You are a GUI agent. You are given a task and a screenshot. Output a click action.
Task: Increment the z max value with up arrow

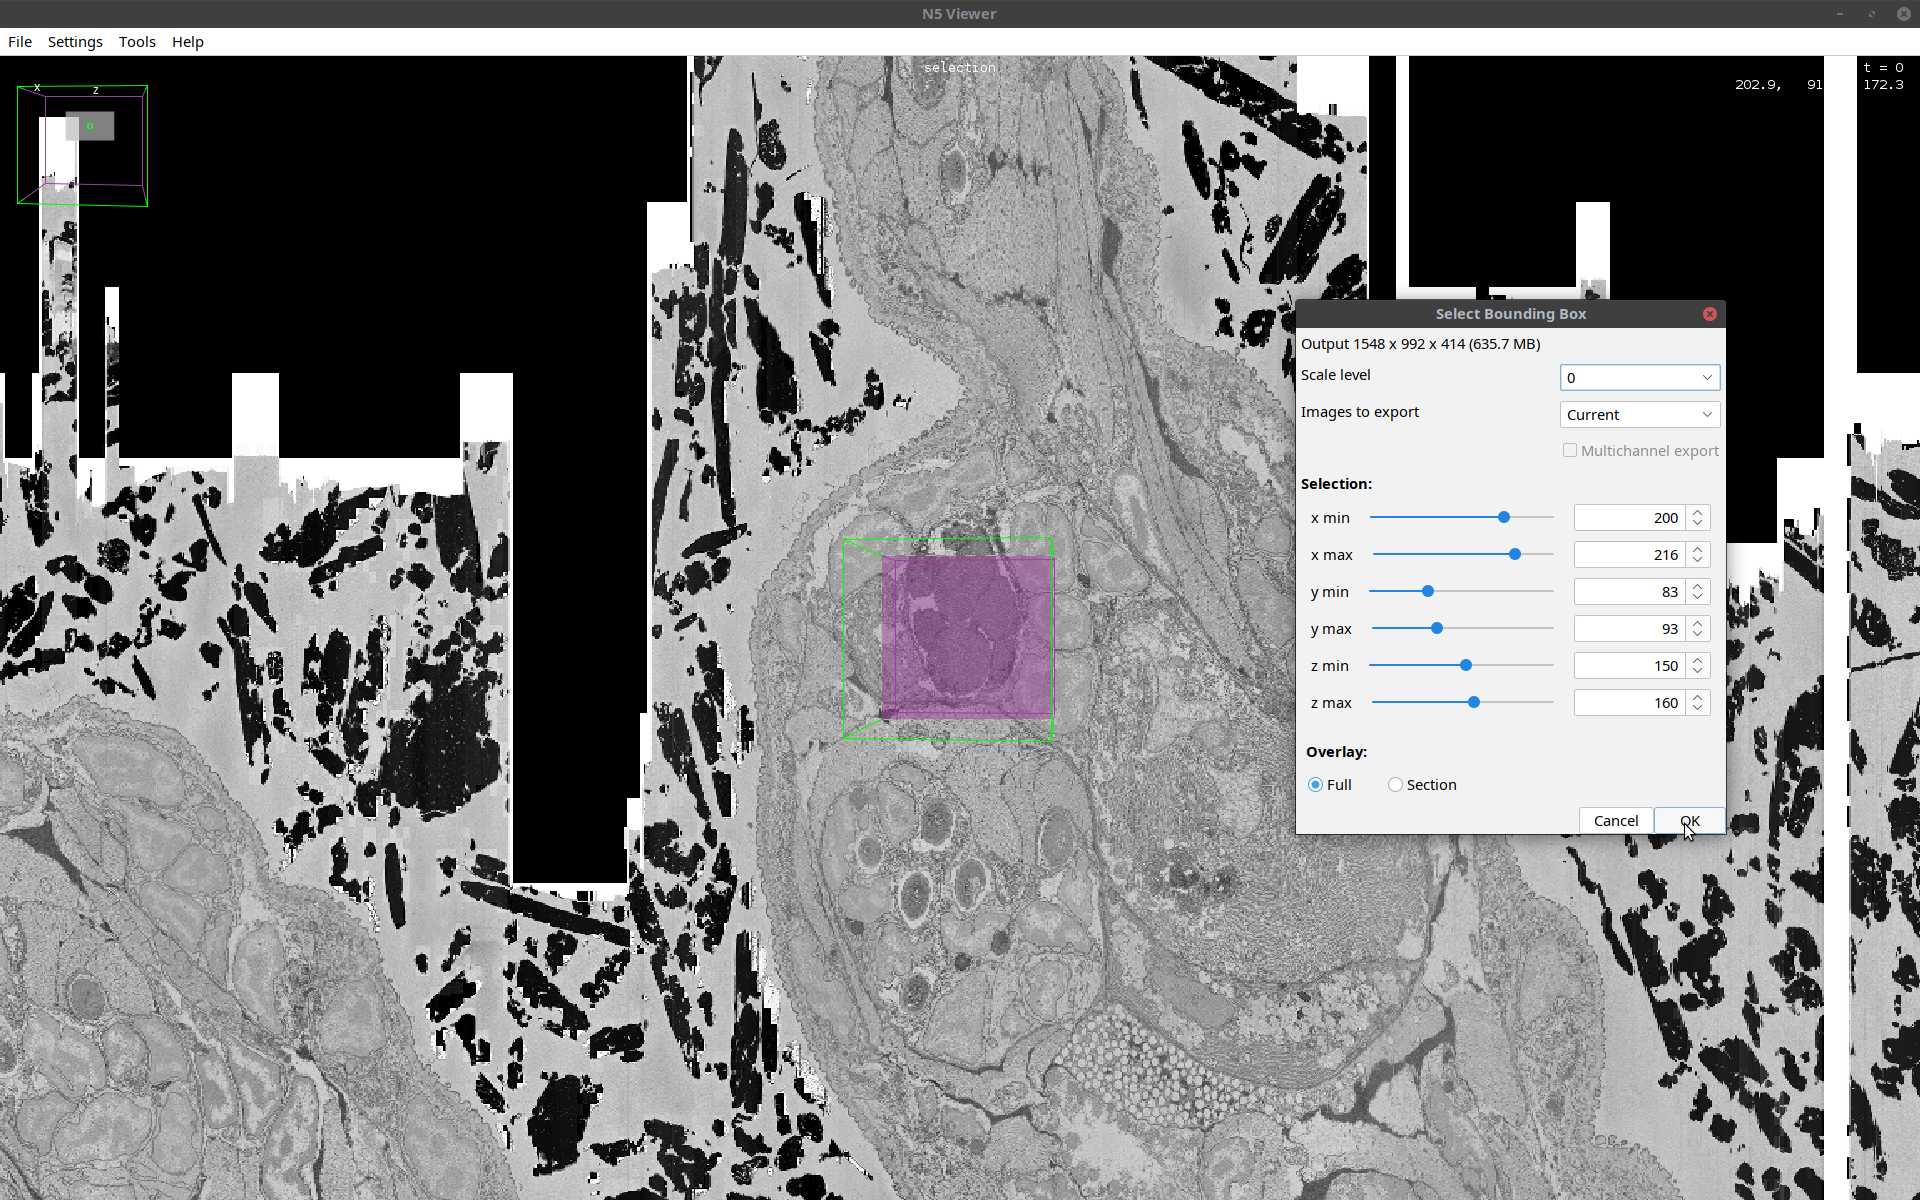tap(1698, 697)
